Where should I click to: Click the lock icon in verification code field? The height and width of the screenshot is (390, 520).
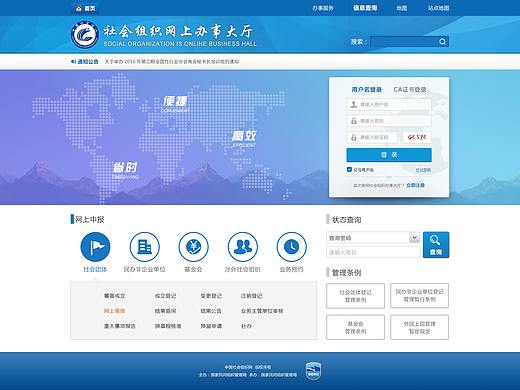(x=354, y=137)
